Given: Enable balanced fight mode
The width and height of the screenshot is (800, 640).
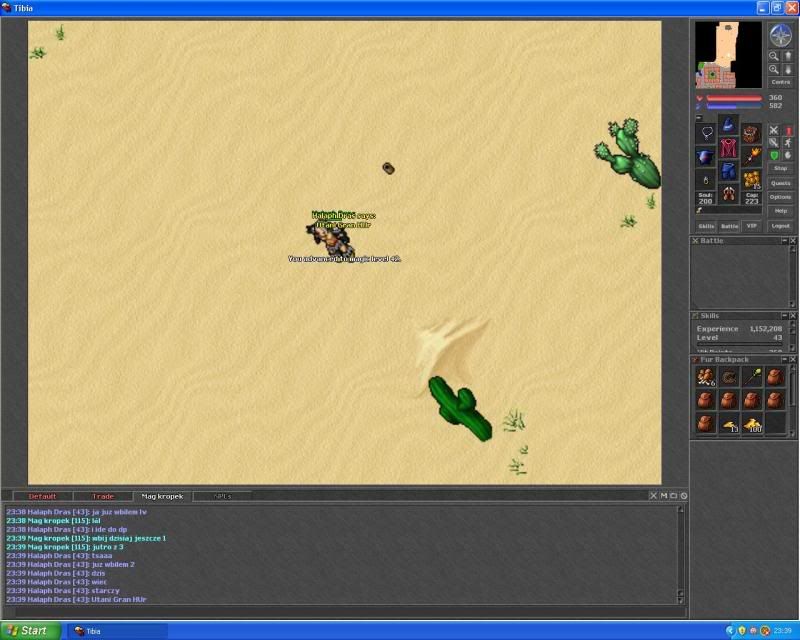Looking at the screenshot, I should pyautogui.click(x=774, y=143).
